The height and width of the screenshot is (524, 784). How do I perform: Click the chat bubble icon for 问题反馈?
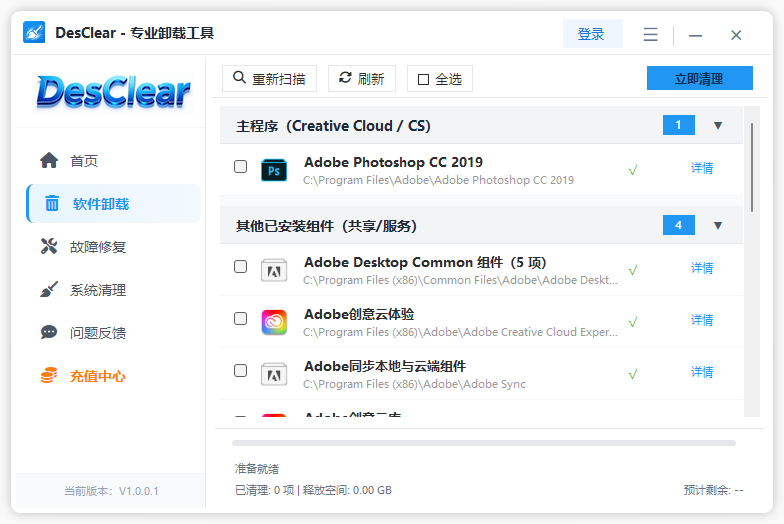(49, 332)
